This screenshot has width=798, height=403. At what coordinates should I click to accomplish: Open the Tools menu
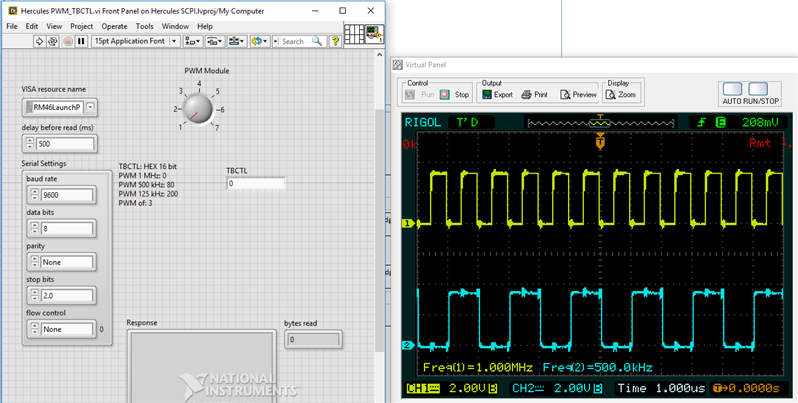coord(145,25)
